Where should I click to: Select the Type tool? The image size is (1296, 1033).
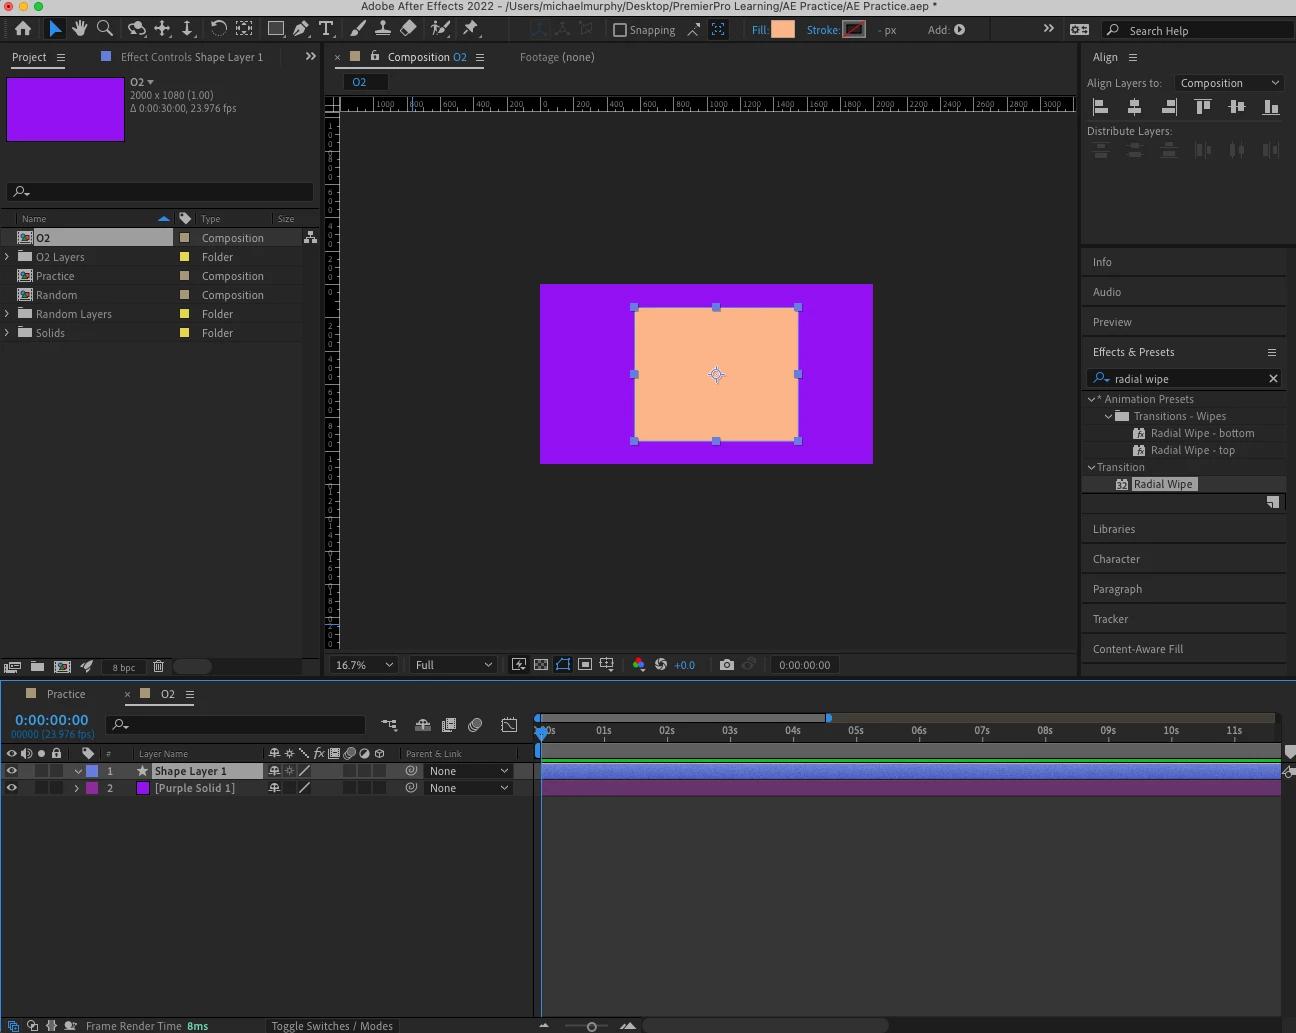(326, 29)
